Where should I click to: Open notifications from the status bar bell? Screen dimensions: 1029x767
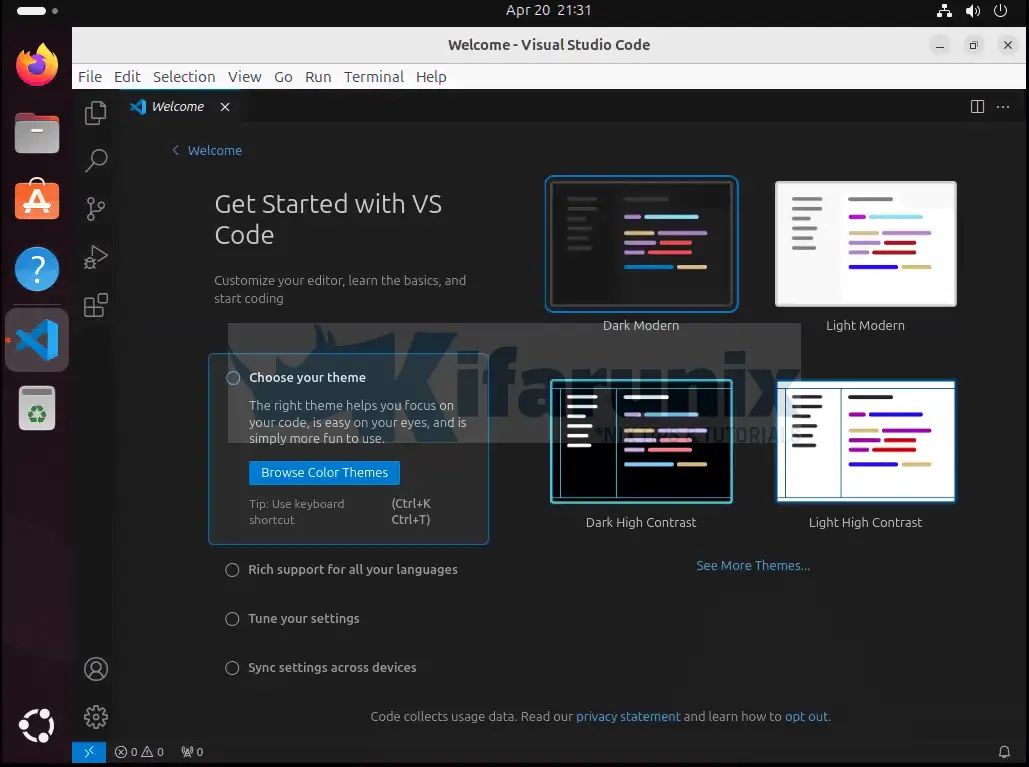point(1004,751)
